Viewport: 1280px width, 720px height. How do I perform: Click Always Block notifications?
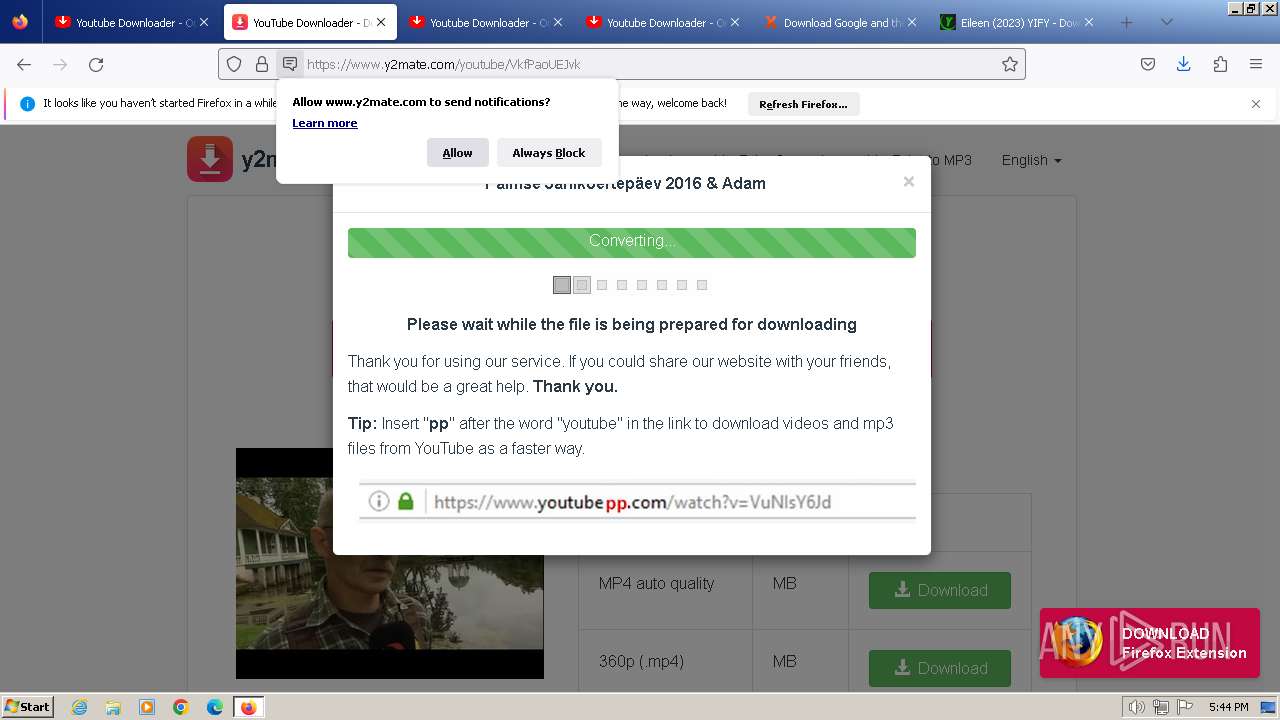(549, 152)
